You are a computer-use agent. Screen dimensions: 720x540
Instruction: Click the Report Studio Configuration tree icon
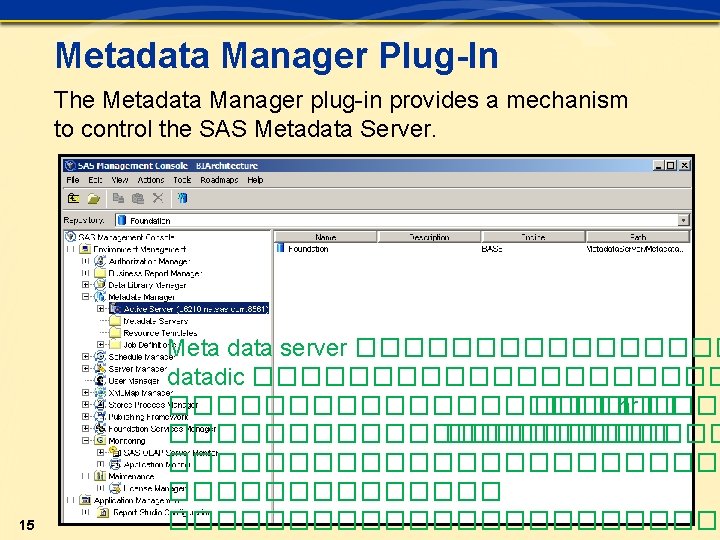(104, 512)
